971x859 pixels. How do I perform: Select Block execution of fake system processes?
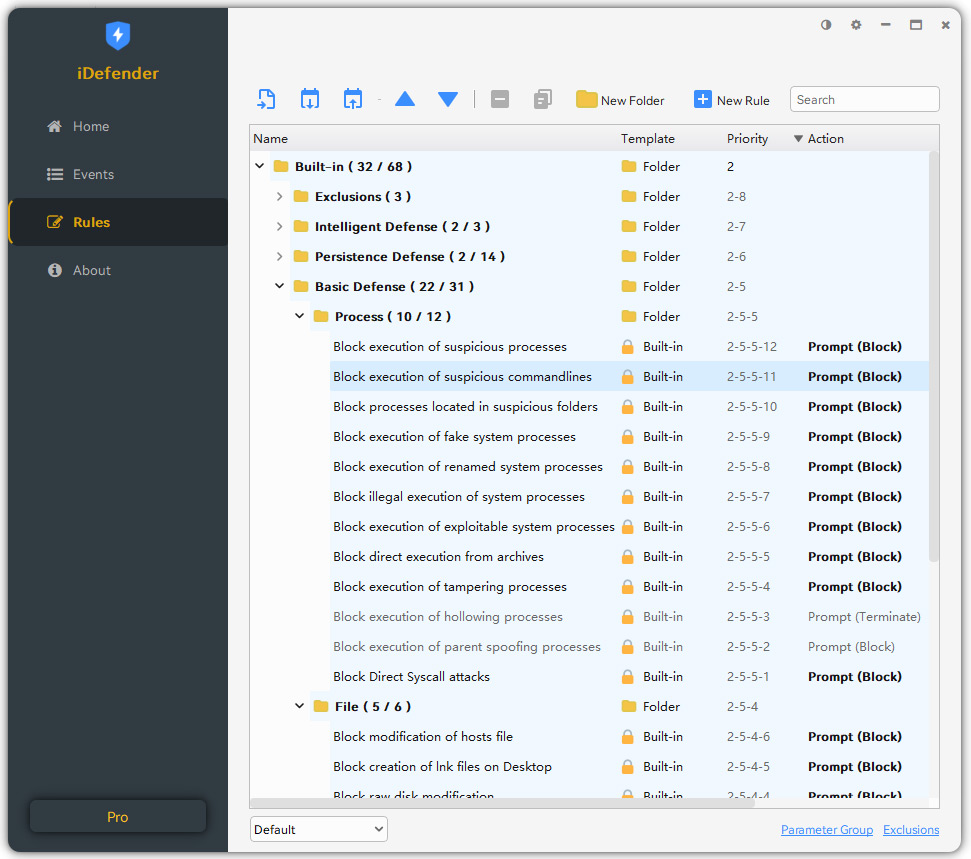click(x=454, y=437)
